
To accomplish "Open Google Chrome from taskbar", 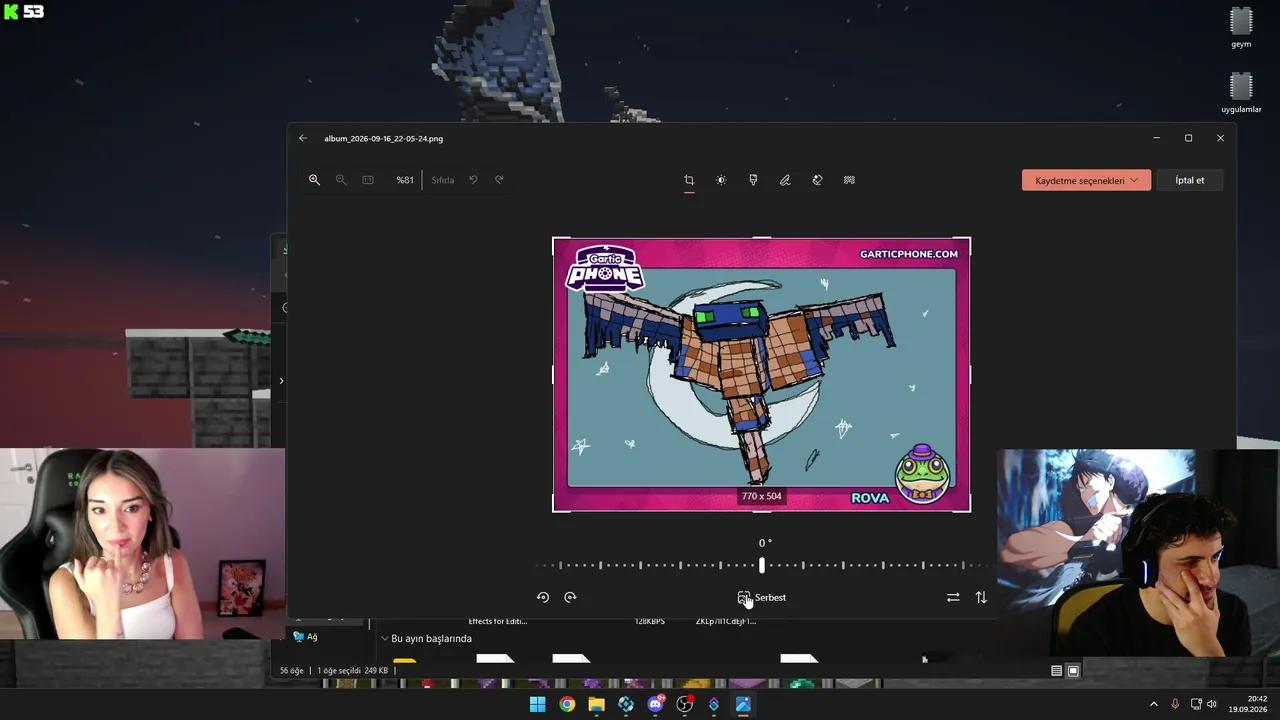I will (567, 704).
